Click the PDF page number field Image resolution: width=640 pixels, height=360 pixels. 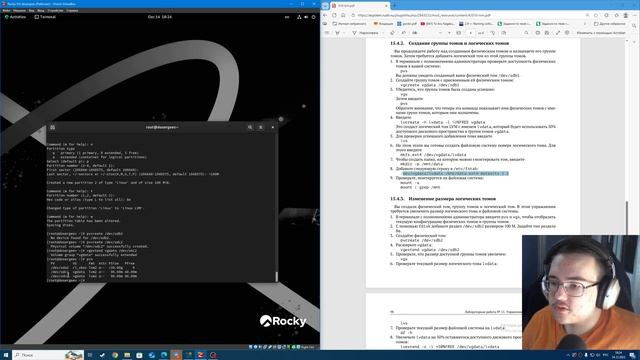(x=471, y=33)
